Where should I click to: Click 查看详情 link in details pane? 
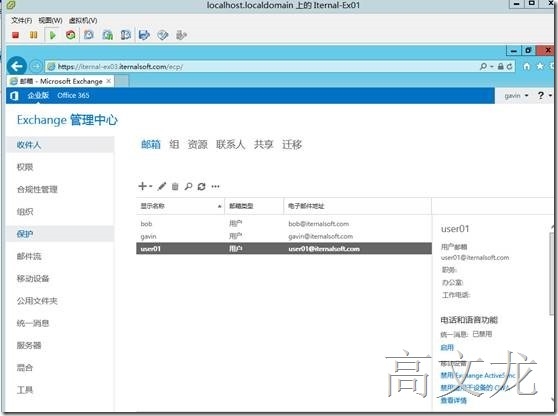(453, 400)
